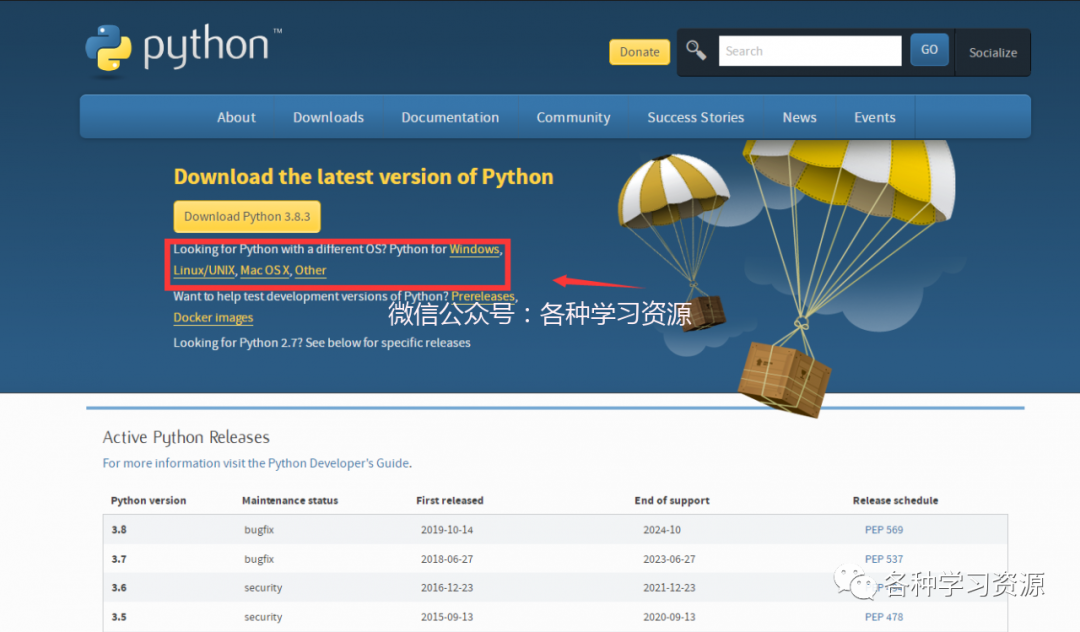Click the 2015-09-13 release date
The image size is (1080, 632).
click(x=447, y=617)
